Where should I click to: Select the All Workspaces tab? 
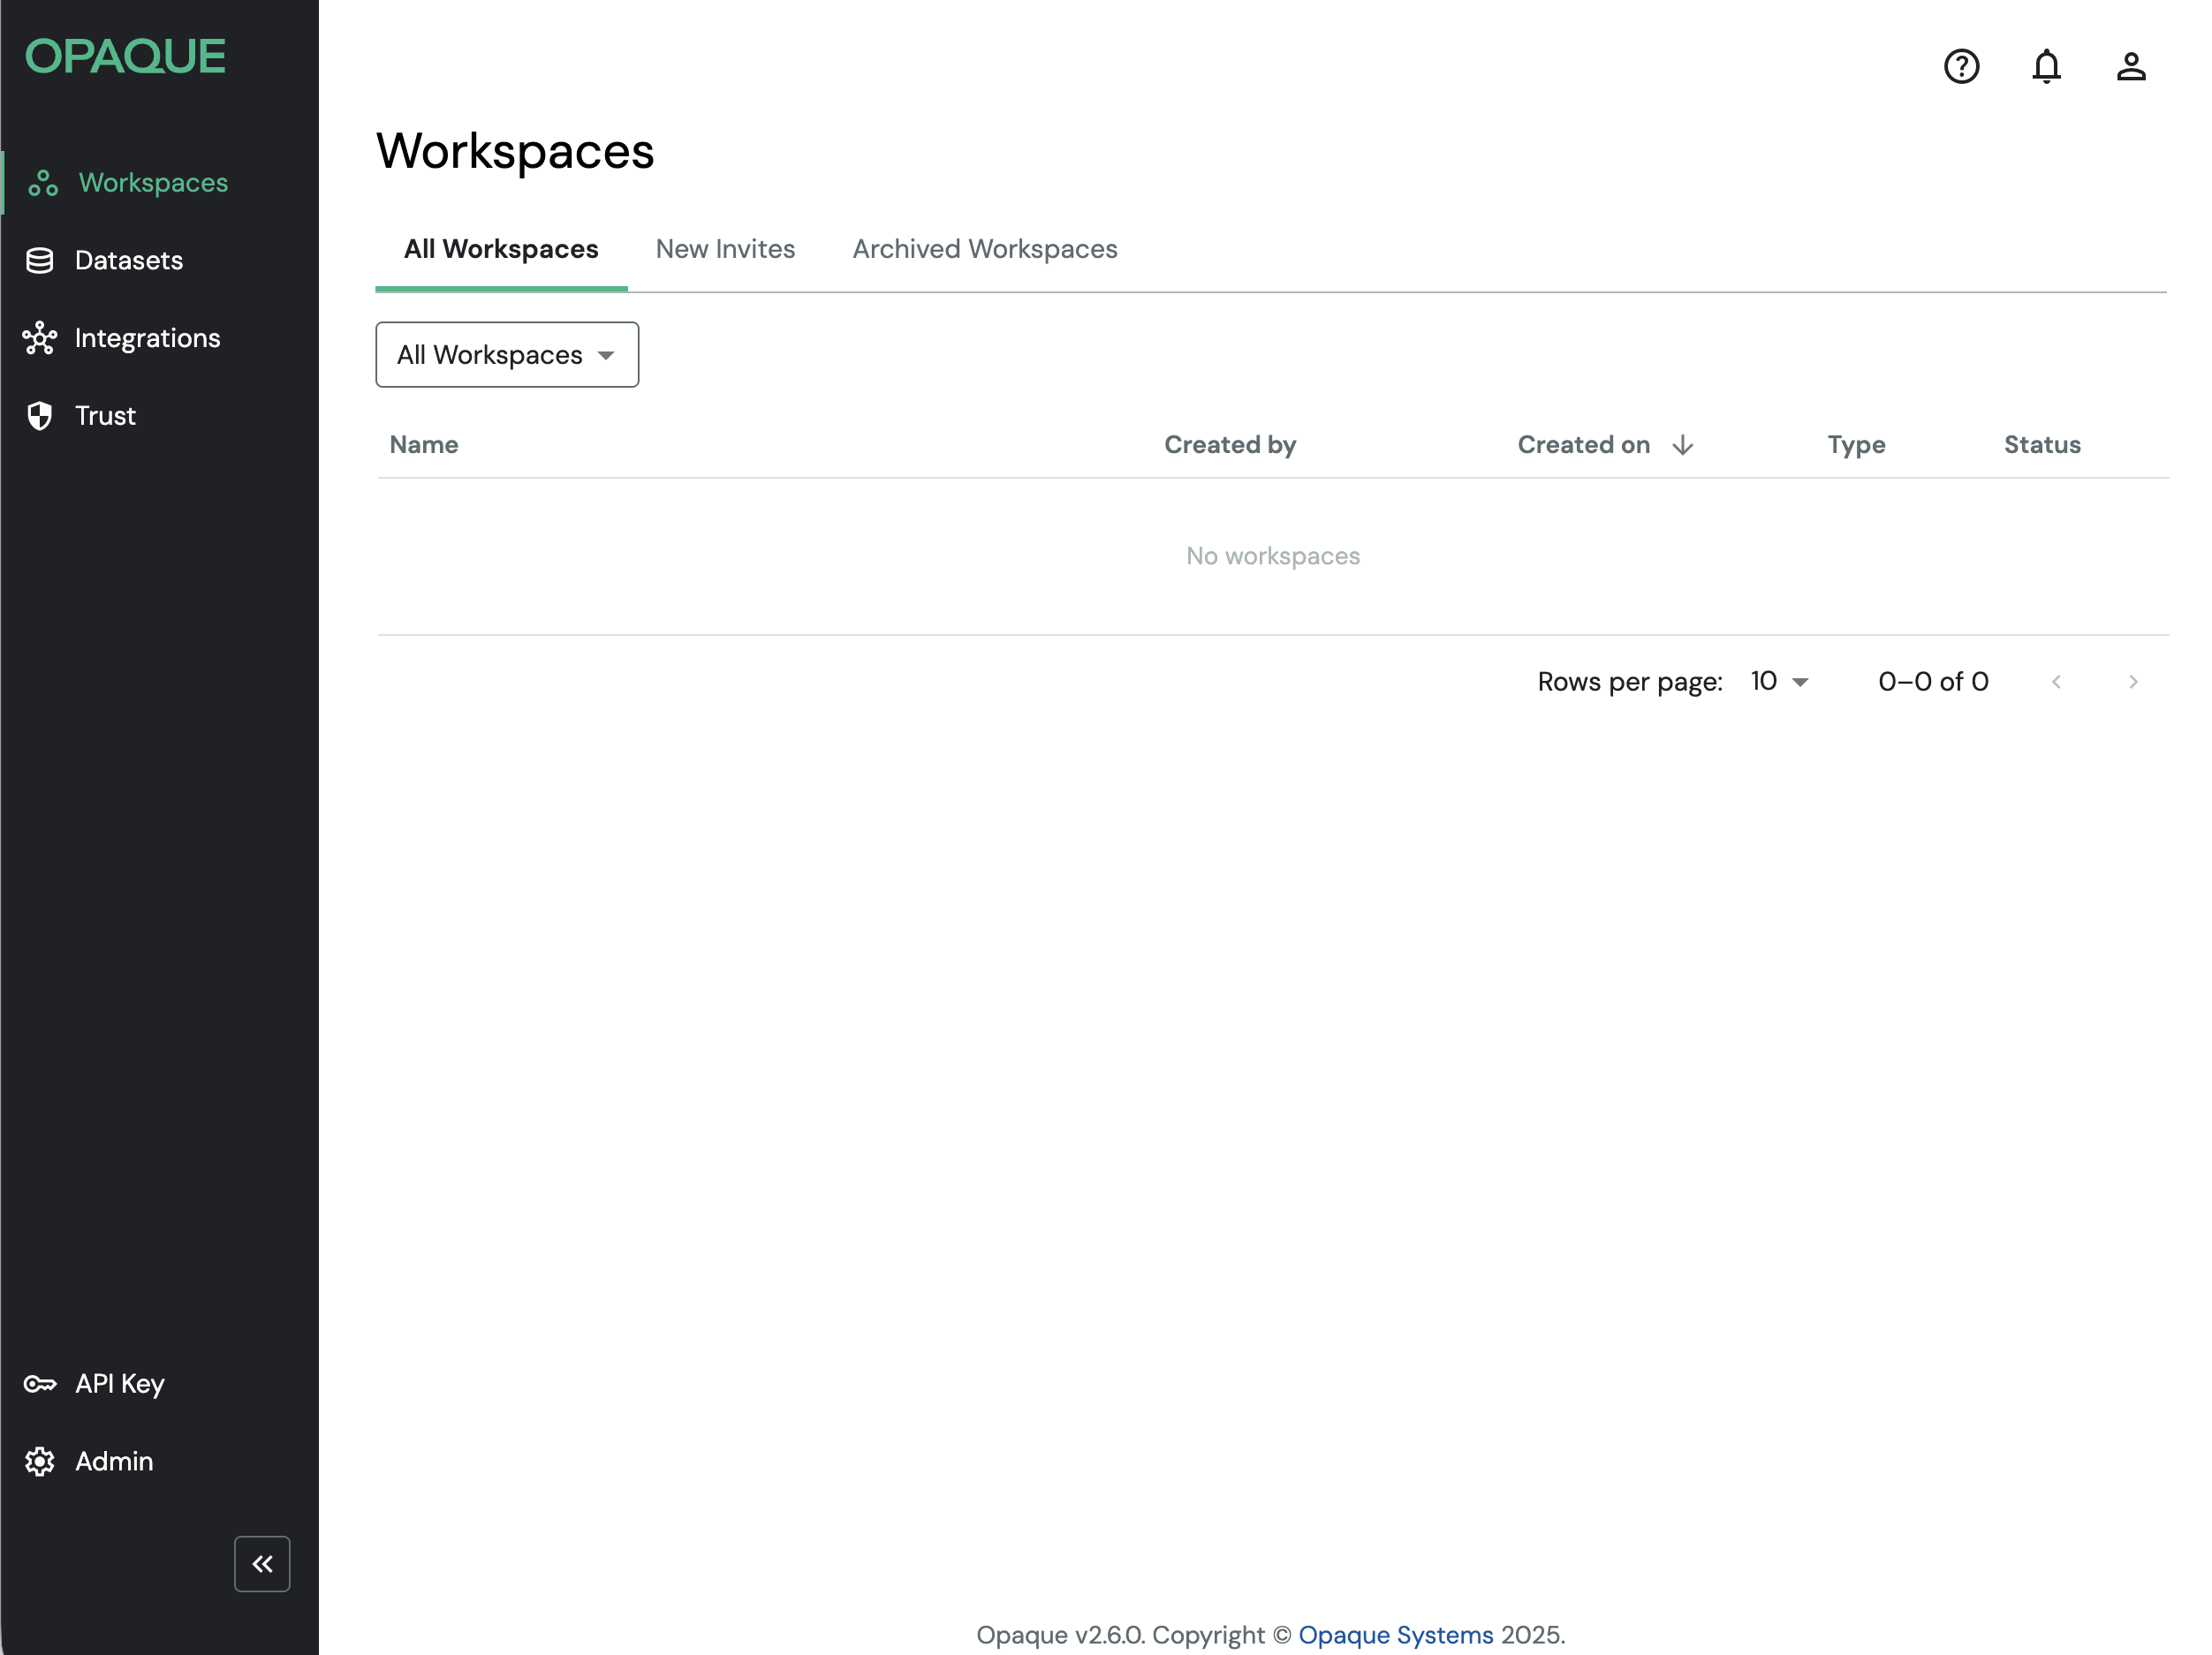[501, 249]
